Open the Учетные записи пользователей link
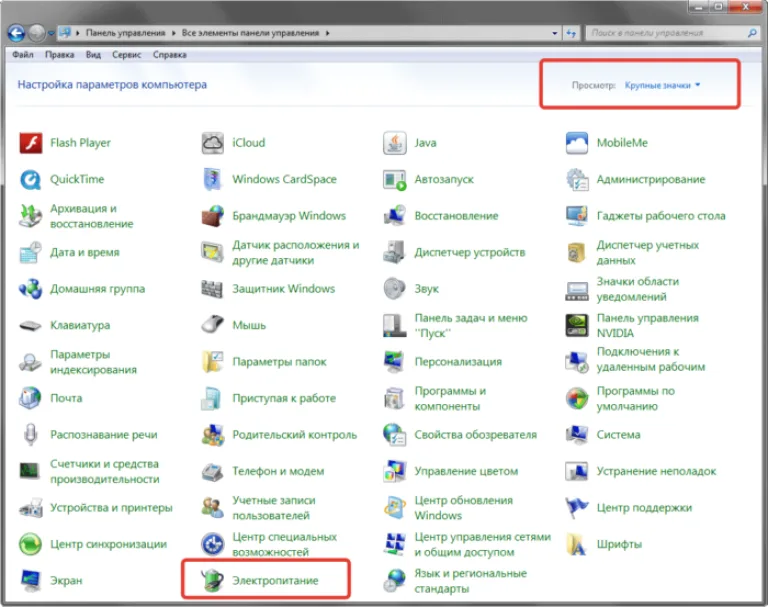The image size is (768, 607). coord(274,508)
